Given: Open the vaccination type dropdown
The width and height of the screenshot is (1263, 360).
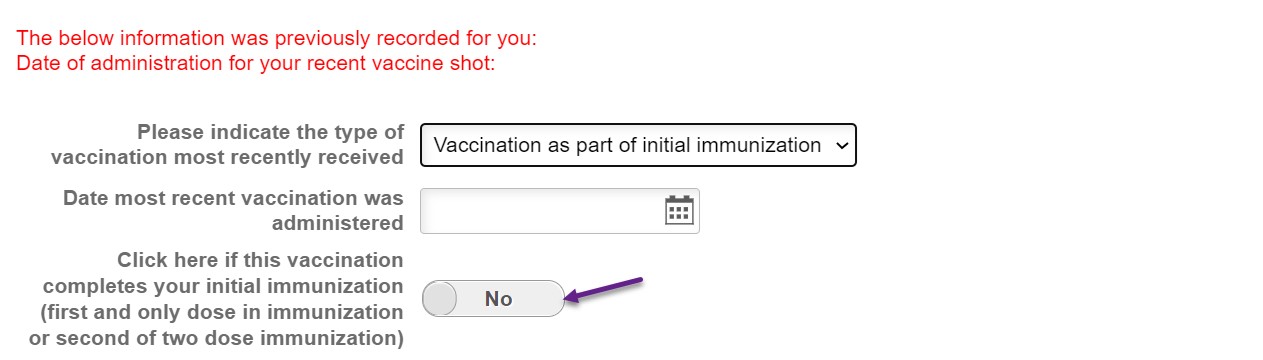Looking at the screenshot, I should pos(638,145).
